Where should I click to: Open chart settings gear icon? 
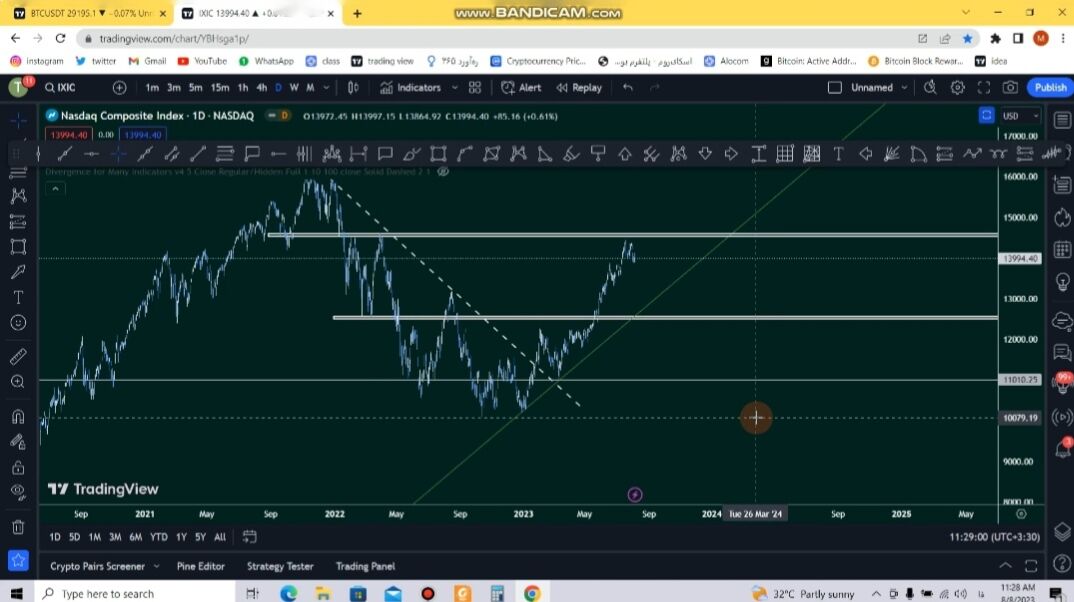957,87
